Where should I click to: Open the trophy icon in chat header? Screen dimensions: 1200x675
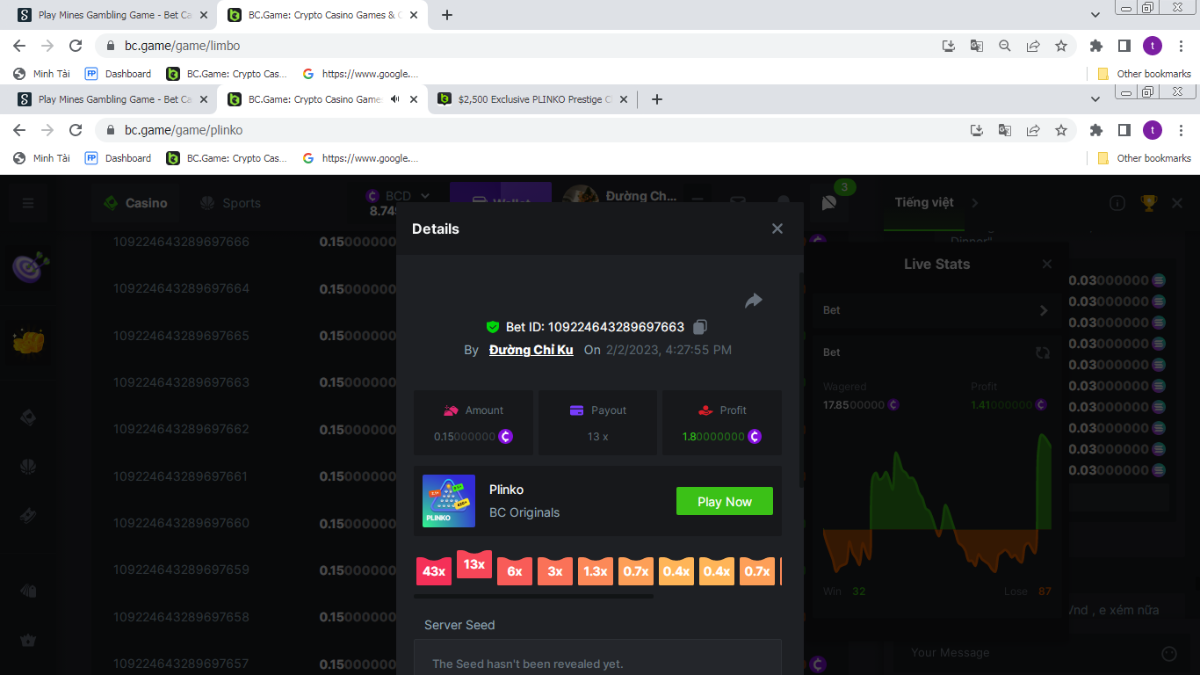coord(1148,203)
